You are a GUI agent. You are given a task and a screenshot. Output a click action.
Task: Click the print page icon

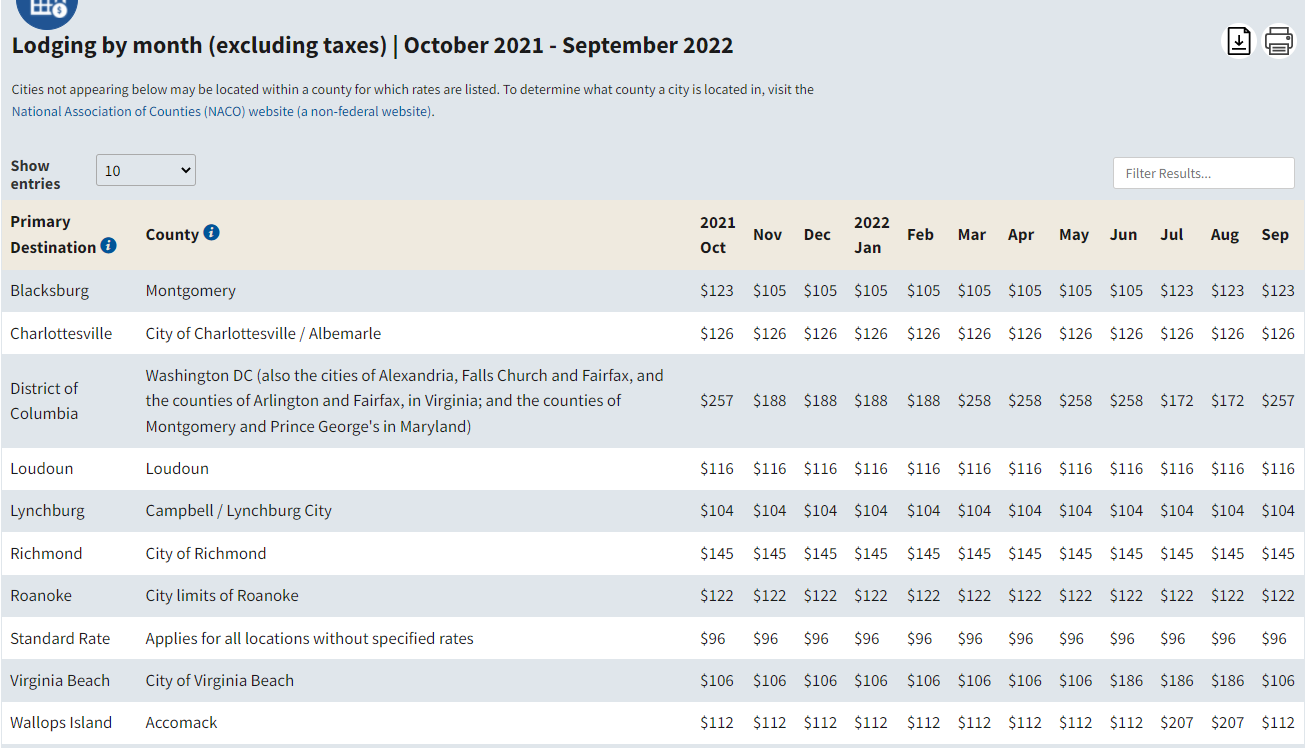coord(1279,41)
